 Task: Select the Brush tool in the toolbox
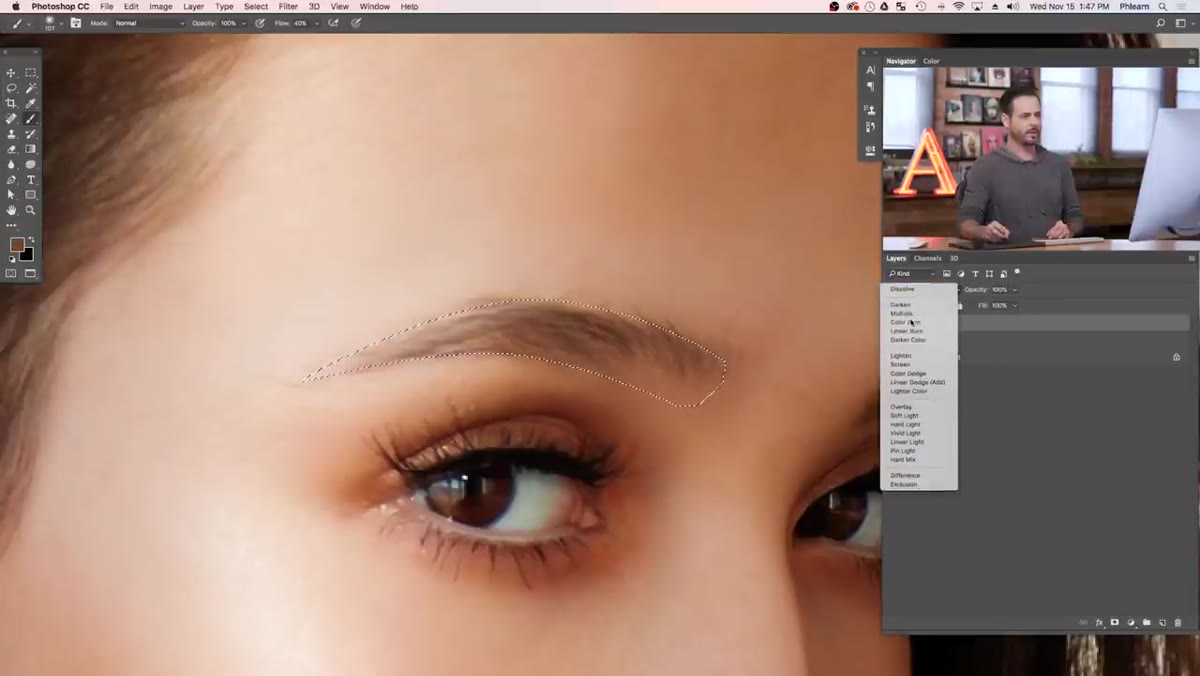pos(31,119)
